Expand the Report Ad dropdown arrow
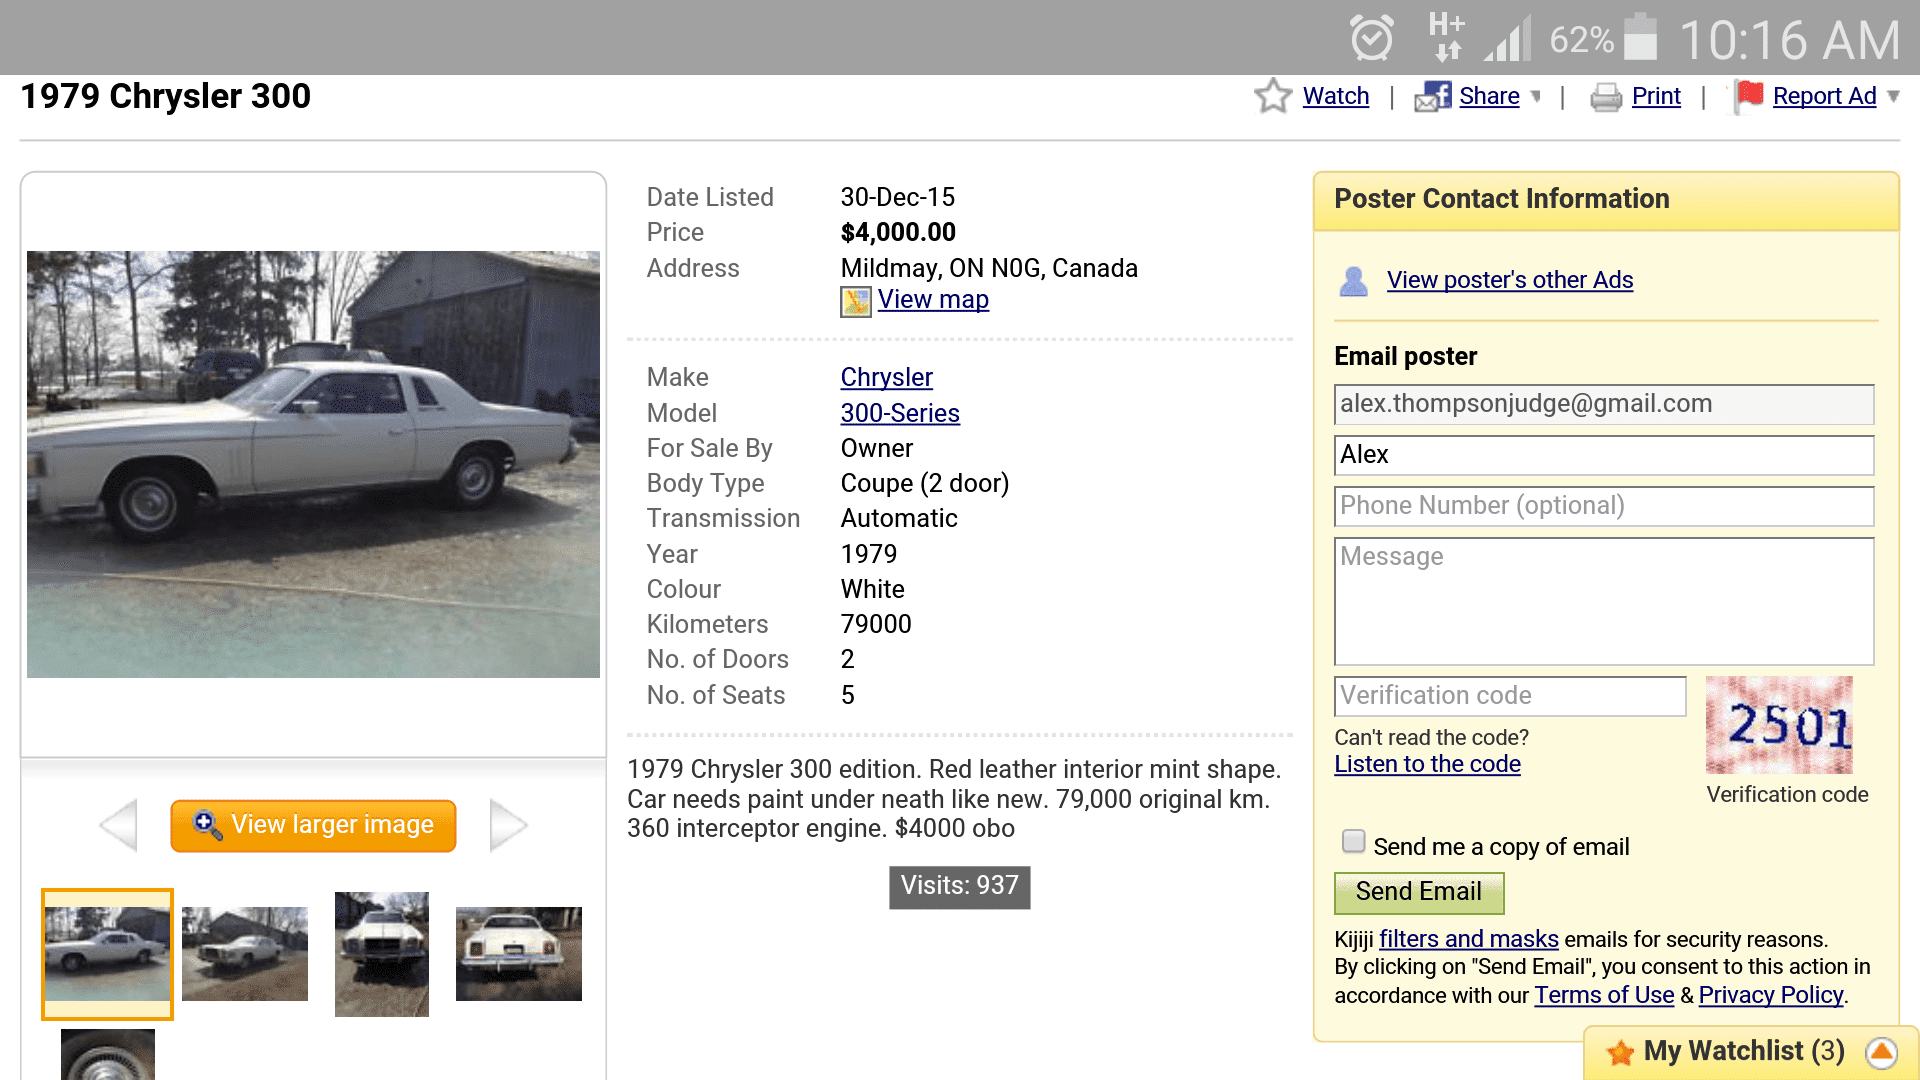The width and height of the screenshot is (1920, 1080). pyautogui.click(x=1893, y=96)
